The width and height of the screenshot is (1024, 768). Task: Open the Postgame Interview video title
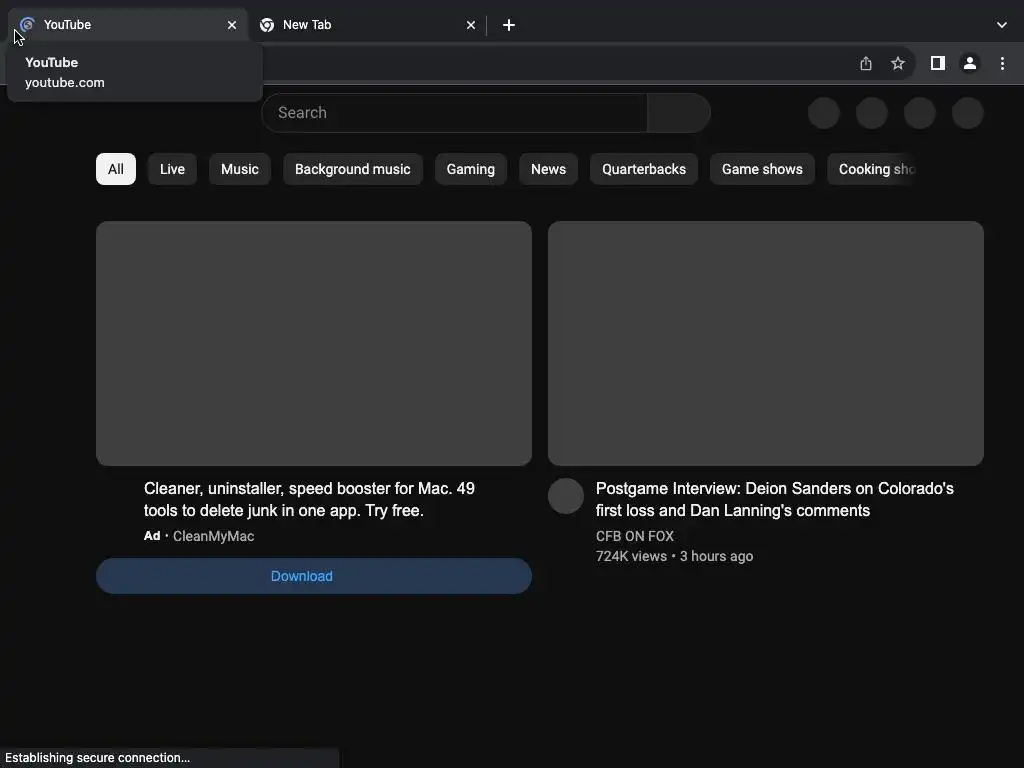[x=775, y=500]
